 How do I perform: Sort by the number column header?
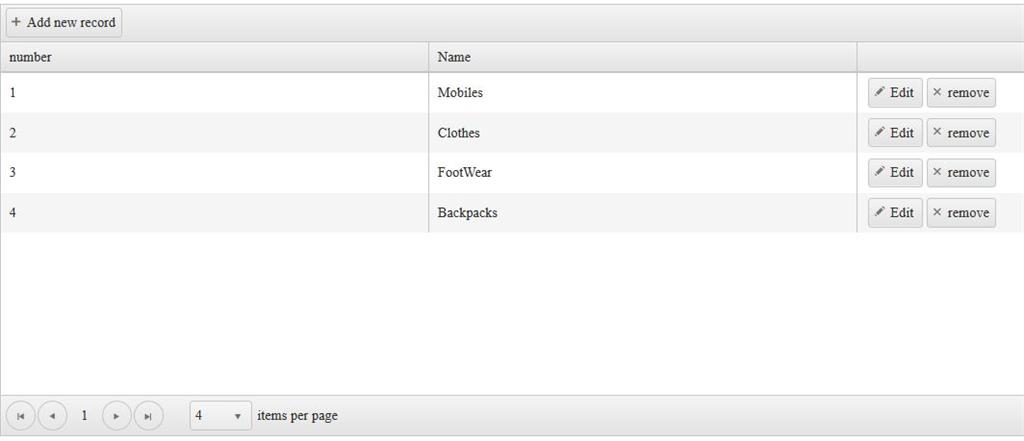pos(31,57)
